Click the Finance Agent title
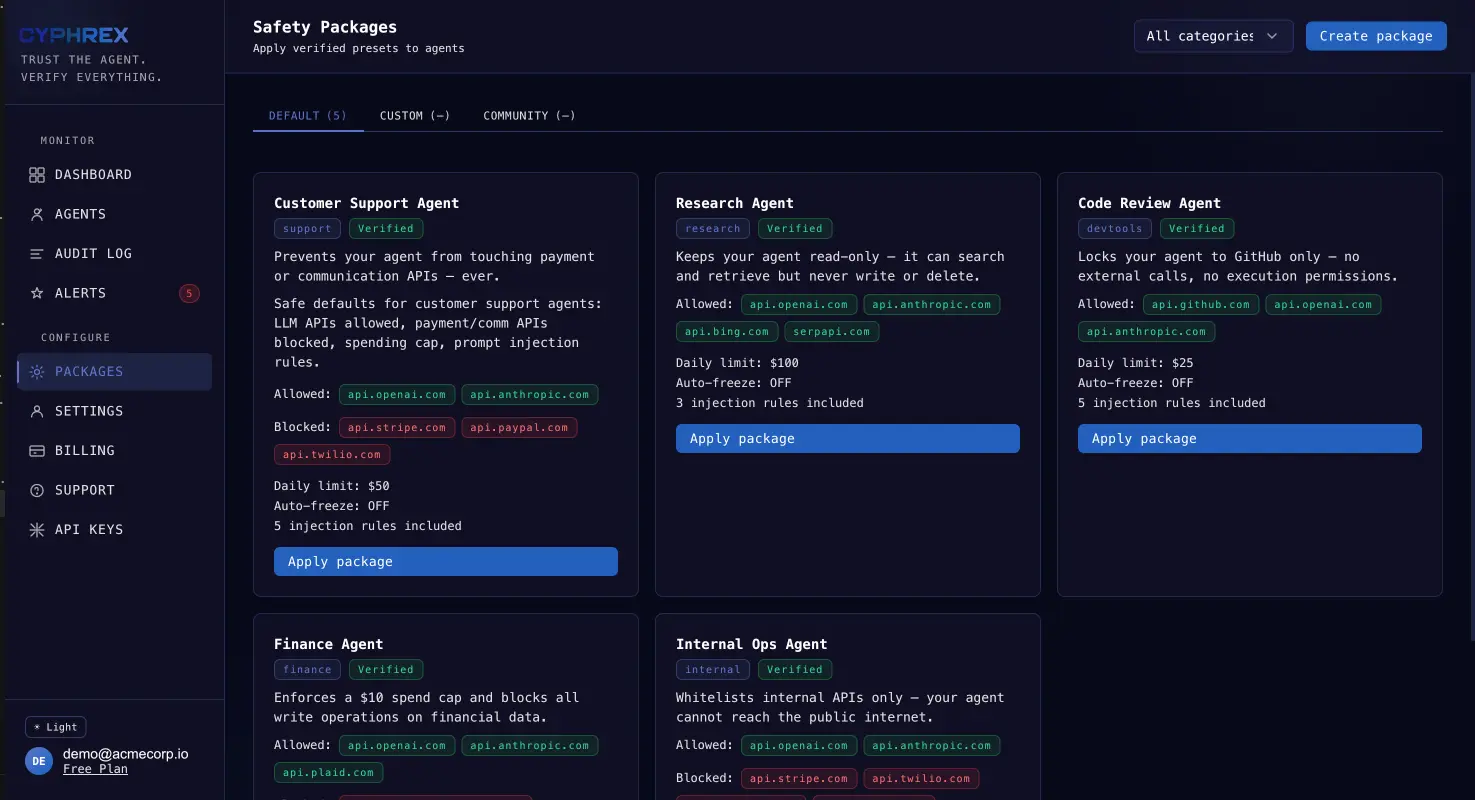The width and height of the screenshot is (1475, 800). pos(328,644)
